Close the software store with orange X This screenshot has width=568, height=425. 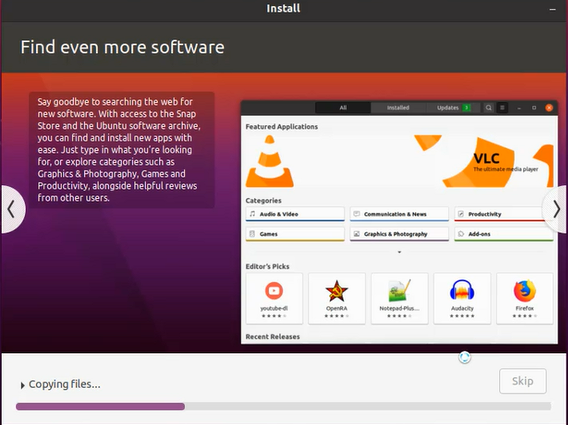click(x=549, y=108)
